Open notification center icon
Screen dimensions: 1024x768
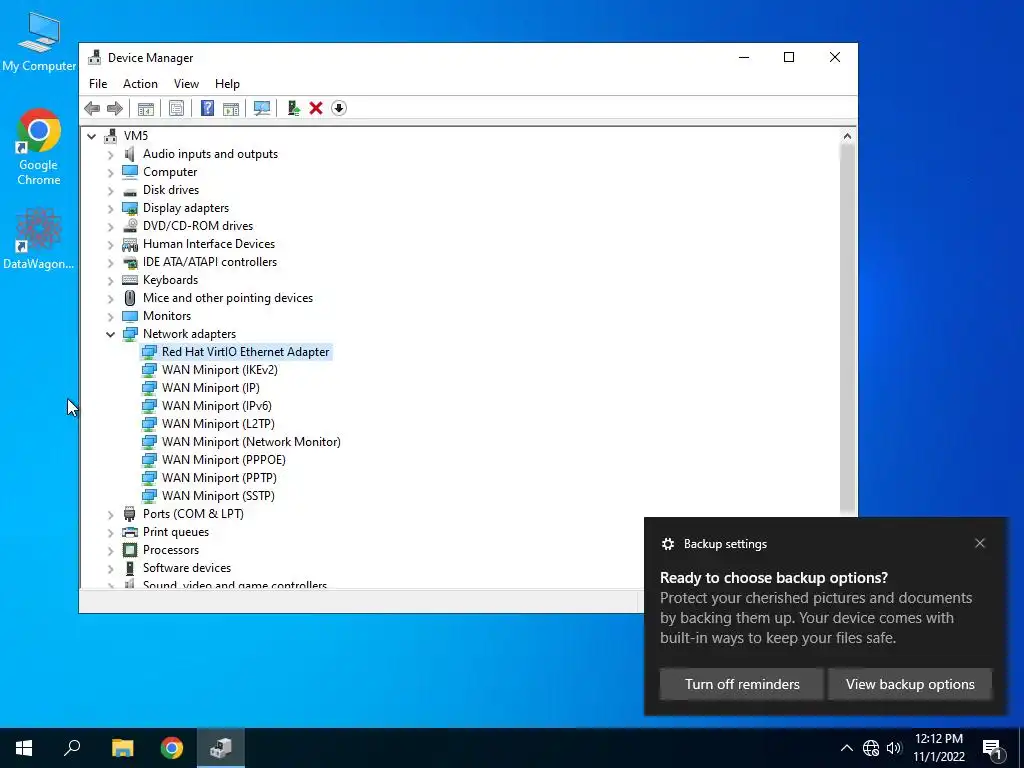coord(993,749)
